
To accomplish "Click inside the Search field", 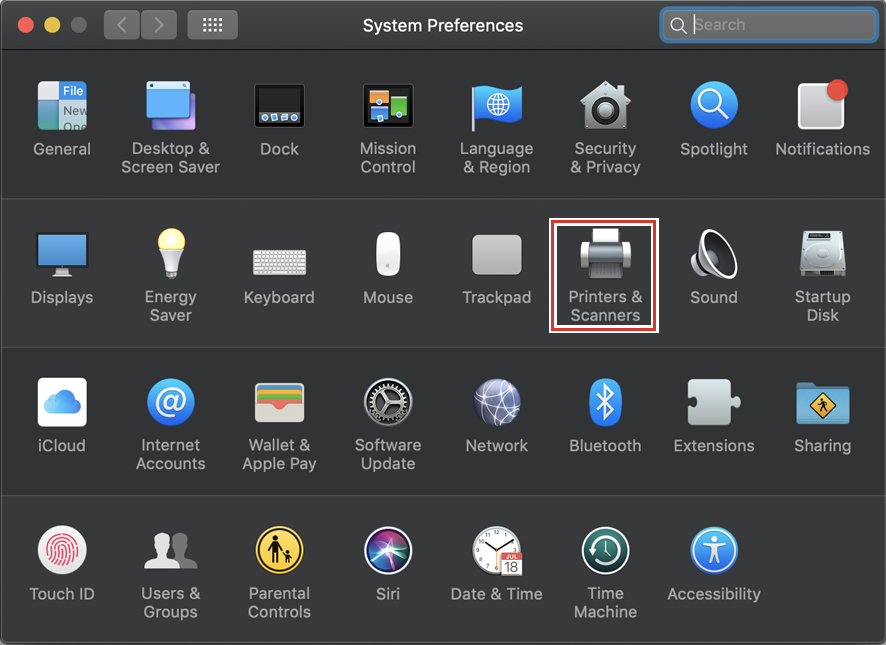I will click(x=770, y=24).
